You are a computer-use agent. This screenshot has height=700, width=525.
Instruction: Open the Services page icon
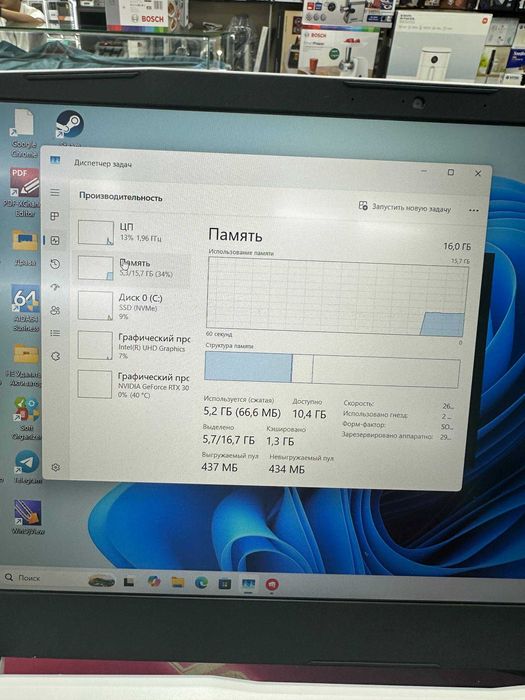55,356
